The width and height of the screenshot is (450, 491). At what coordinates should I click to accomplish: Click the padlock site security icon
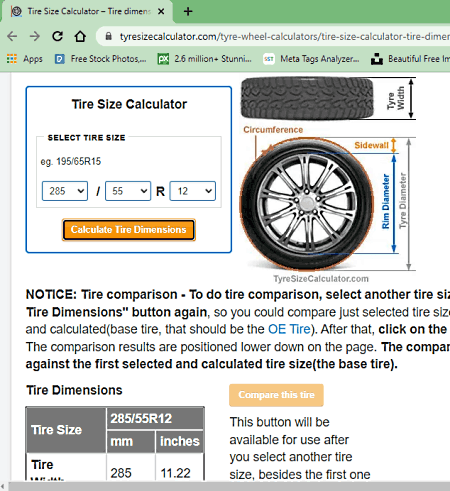[109, 36]
